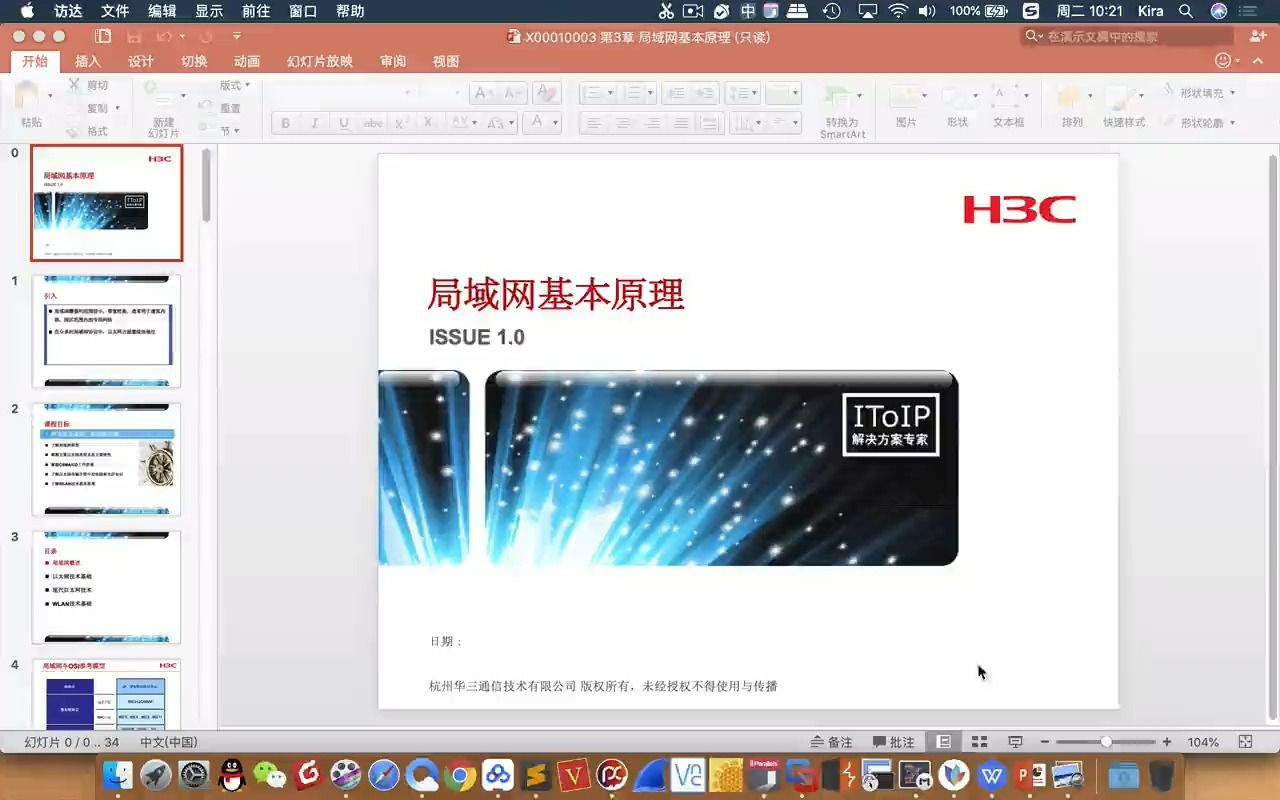
Task: Click slide thumbnail 1 引入
Action: 107,331
